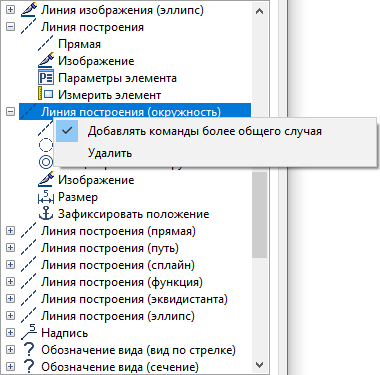Select Добавлять команды более общего случая menu text

tap(205, 131)
